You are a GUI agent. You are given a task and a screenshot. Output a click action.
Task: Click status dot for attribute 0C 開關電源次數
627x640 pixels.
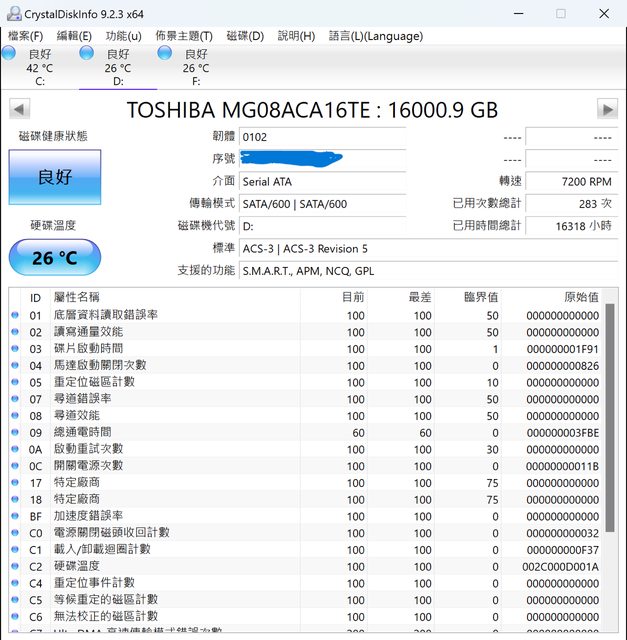pyautogui.click(x=15, y=465)
